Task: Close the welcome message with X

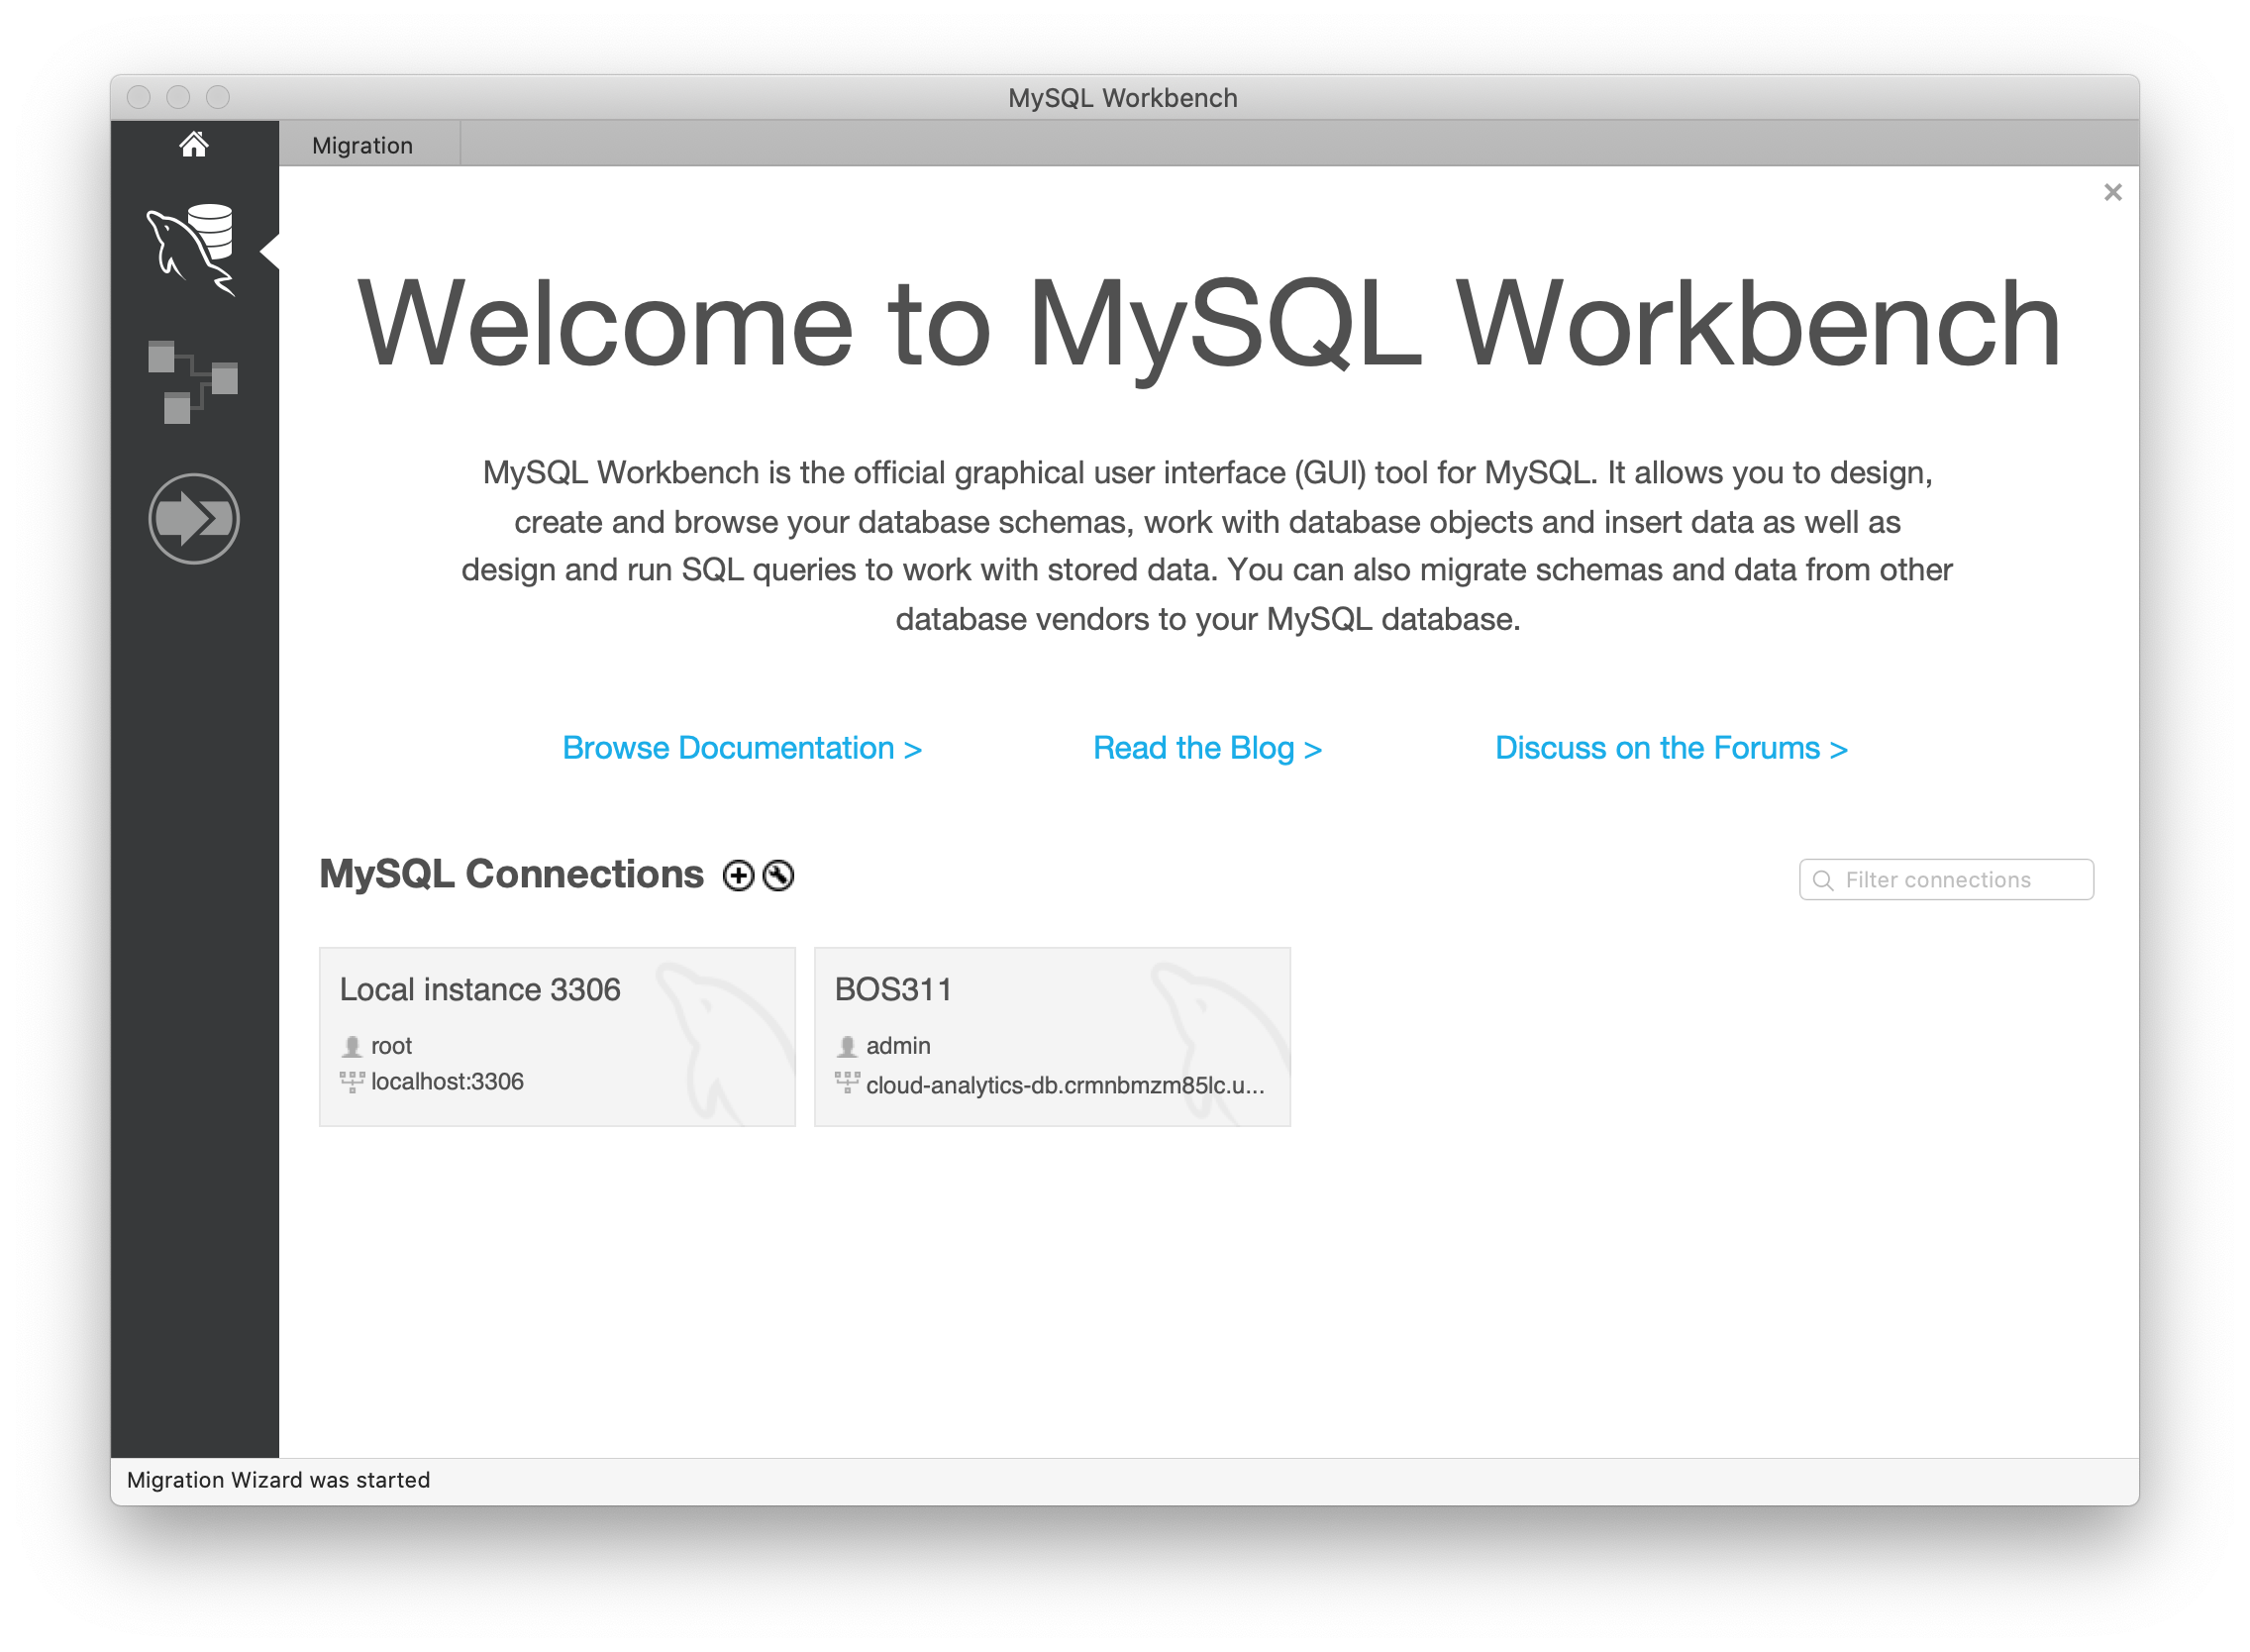Action: pyautogui.click(x=2112, y=193)
